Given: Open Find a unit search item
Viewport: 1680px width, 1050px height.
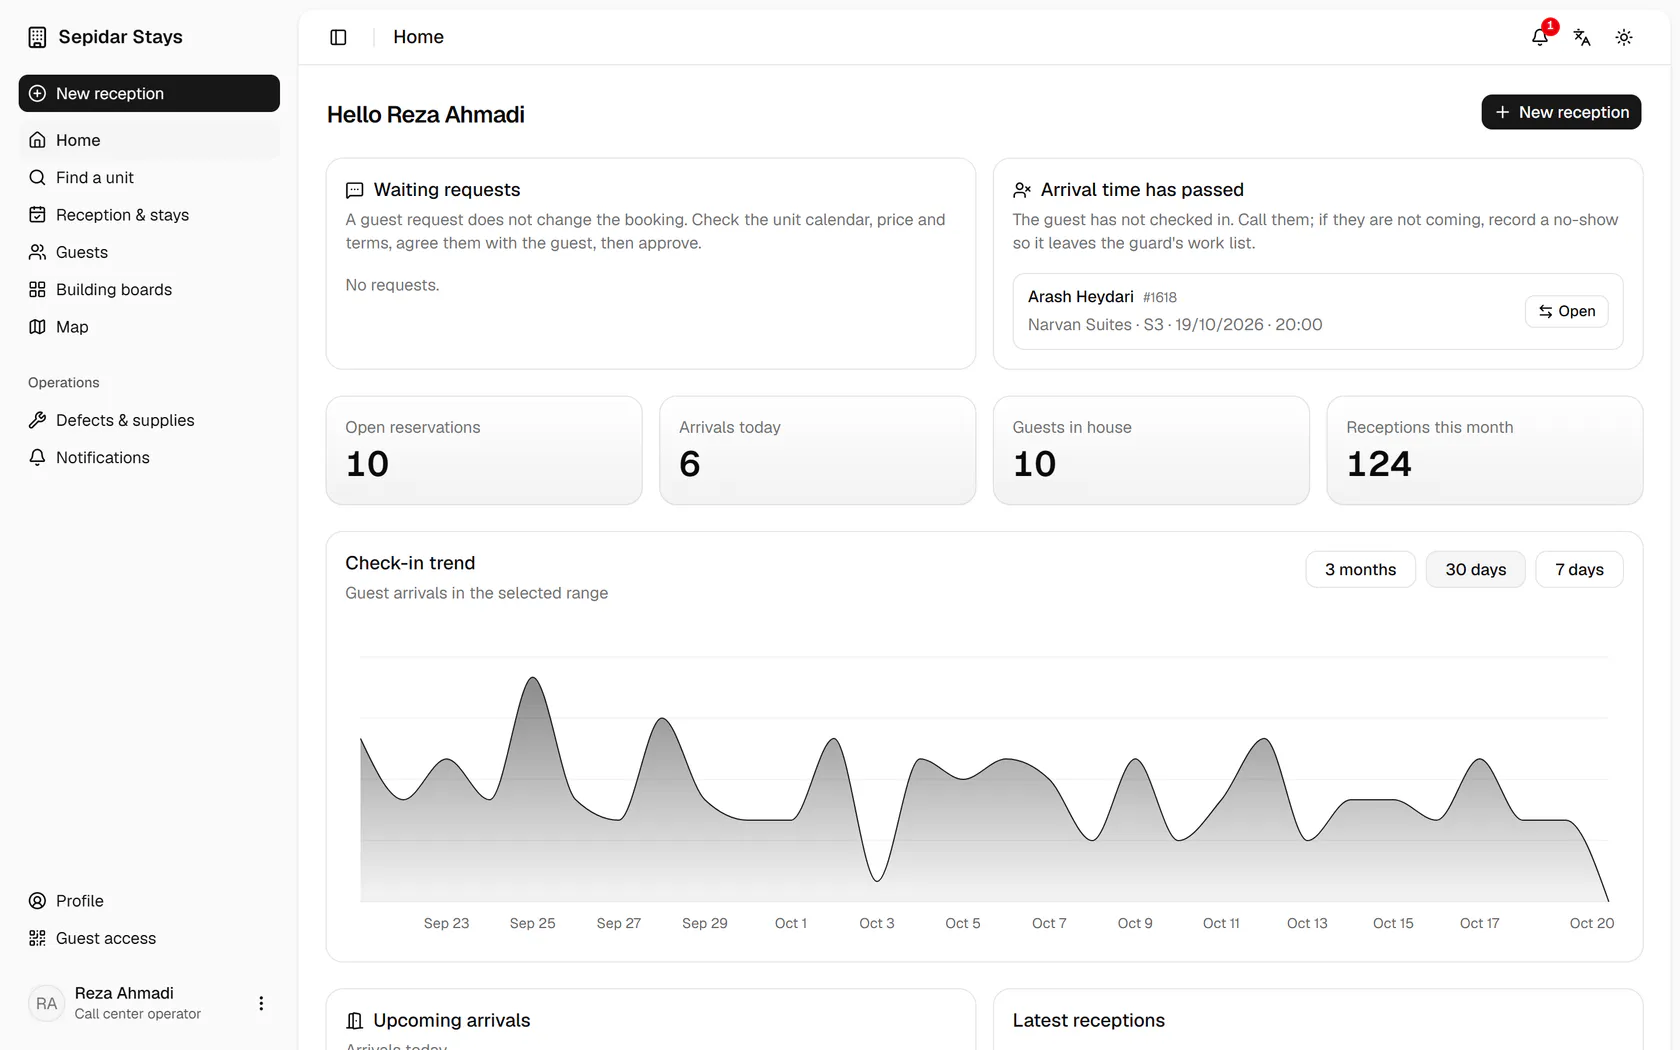Looking at the screenshot, I should click(149, 177).
